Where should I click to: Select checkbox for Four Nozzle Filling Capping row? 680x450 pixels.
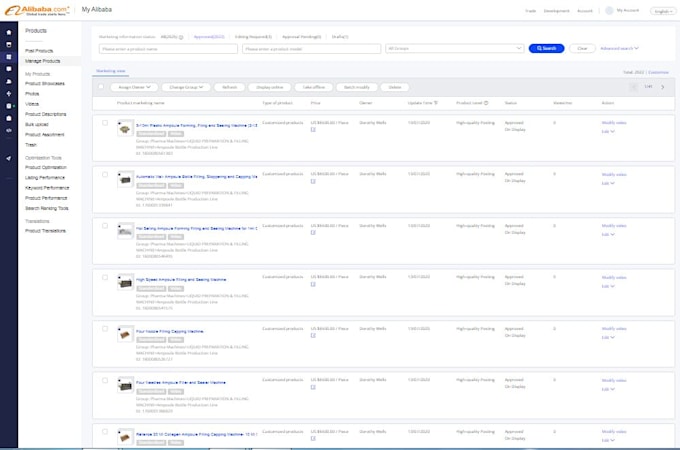105,329
